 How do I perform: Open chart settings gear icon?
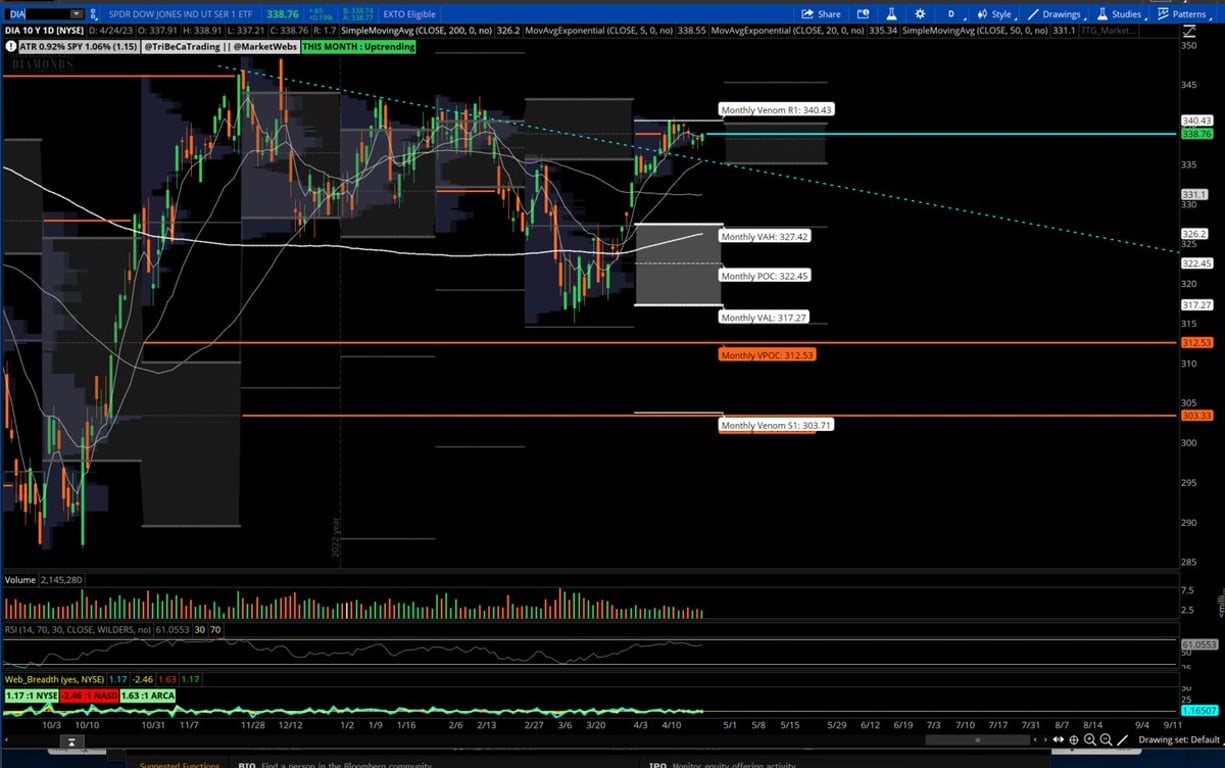[920, 14]
